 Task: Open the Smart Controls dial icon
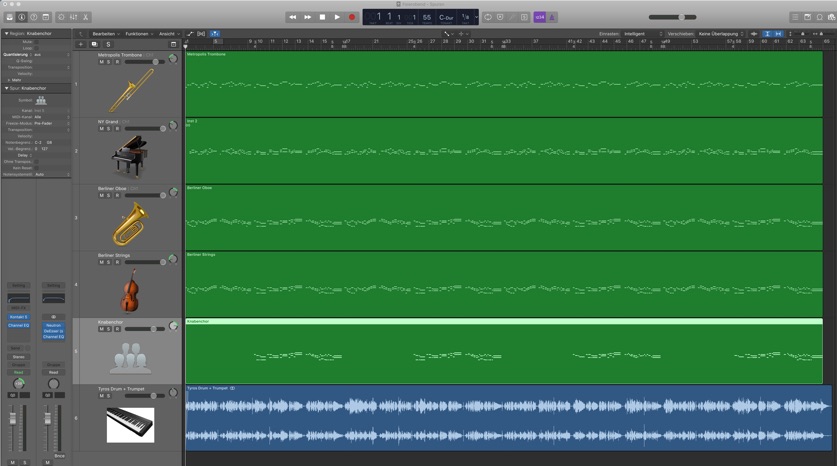click(61, 17)
